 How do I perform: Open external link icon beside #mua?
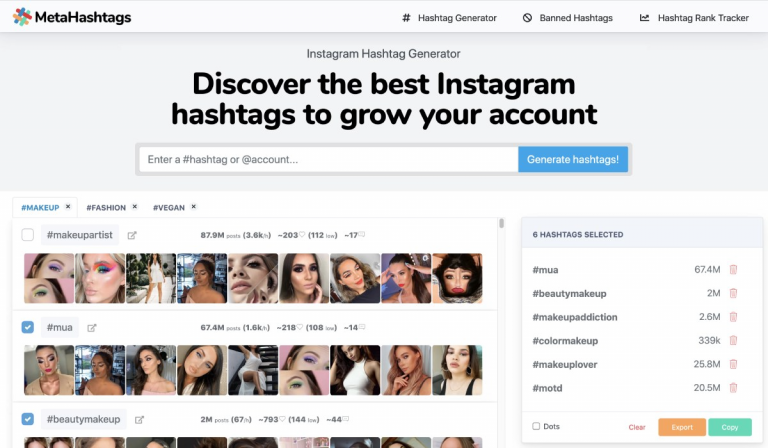(x=92, y=328)
